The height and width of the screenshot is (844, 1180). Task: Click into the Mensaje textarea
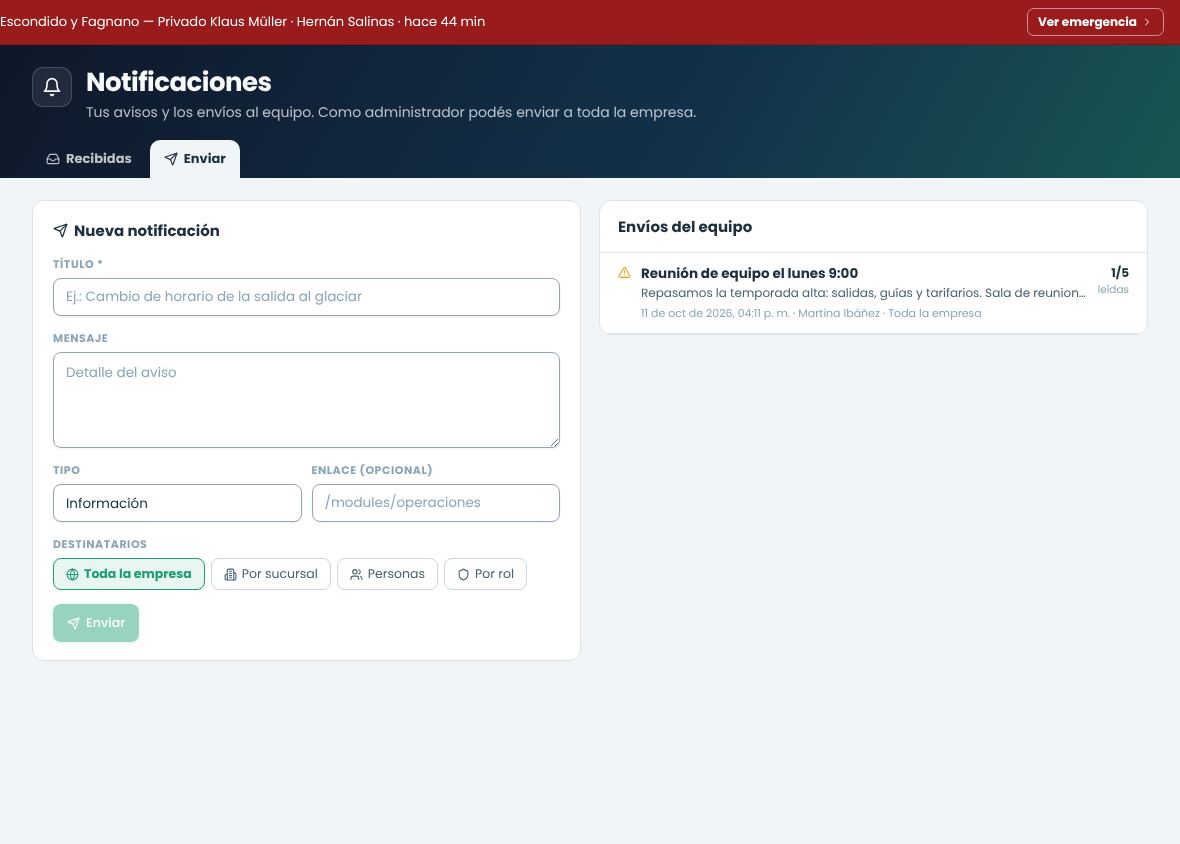(x=306, y=400)
